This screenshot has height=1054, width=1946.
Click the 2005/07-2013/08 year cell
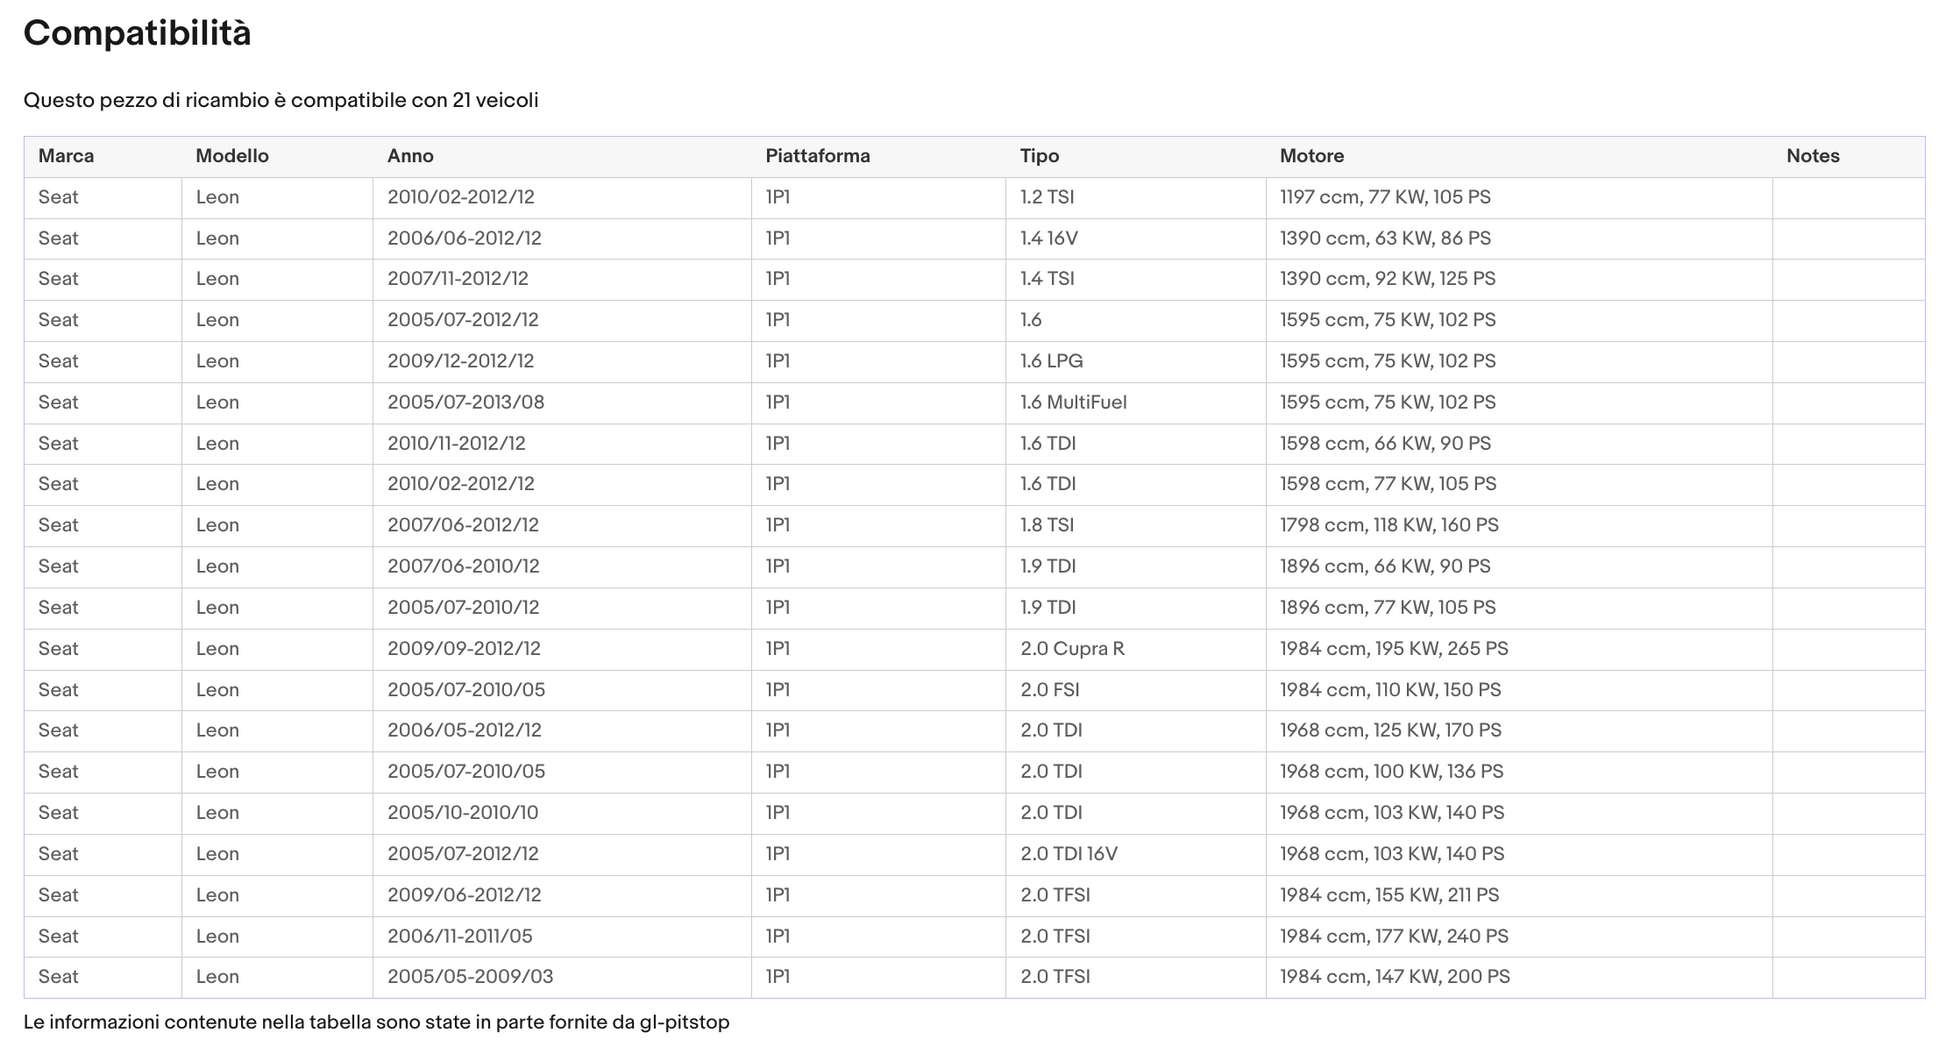[x=466, y=402]
